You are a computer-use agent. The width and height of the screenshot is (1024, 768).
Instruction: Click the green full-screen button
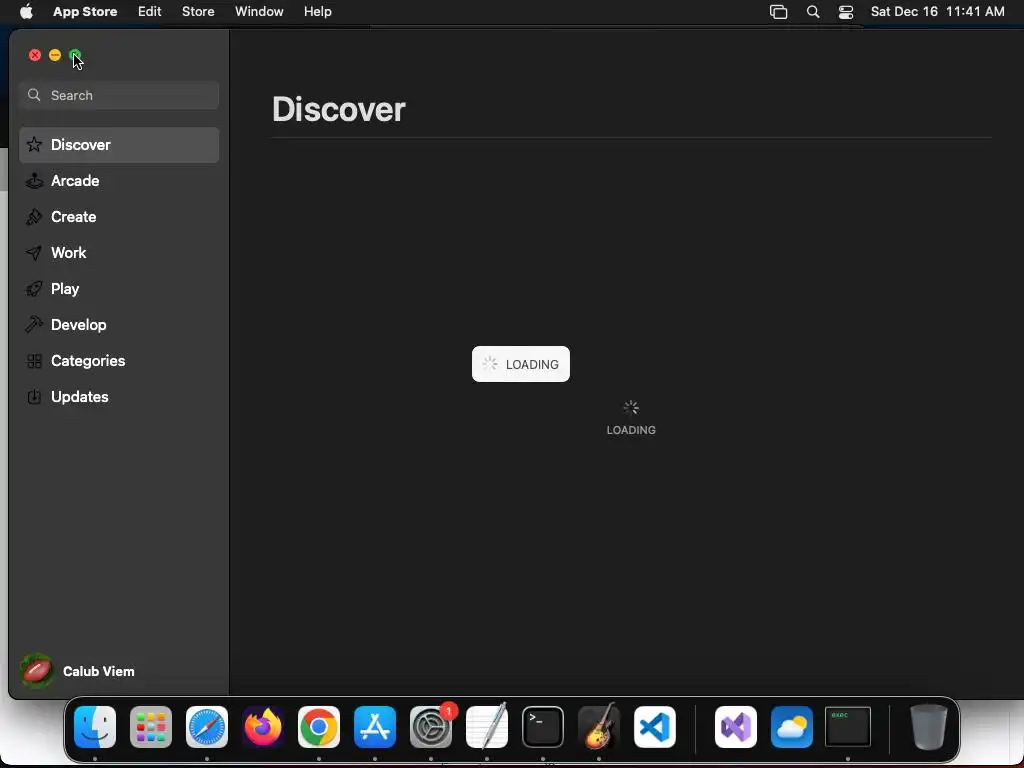point(75,55)
